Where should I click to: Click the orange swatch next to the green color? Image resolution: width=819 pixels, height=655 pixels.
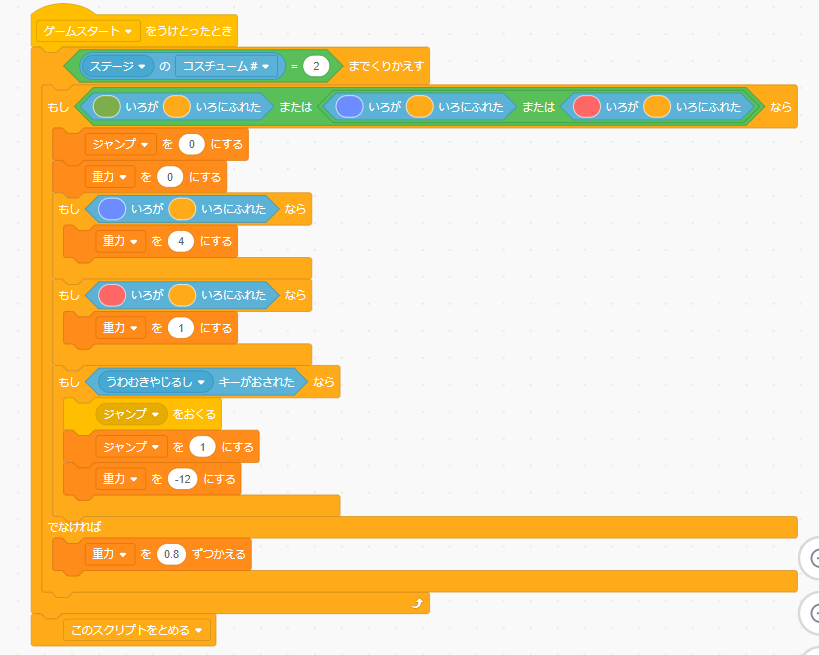177,106
